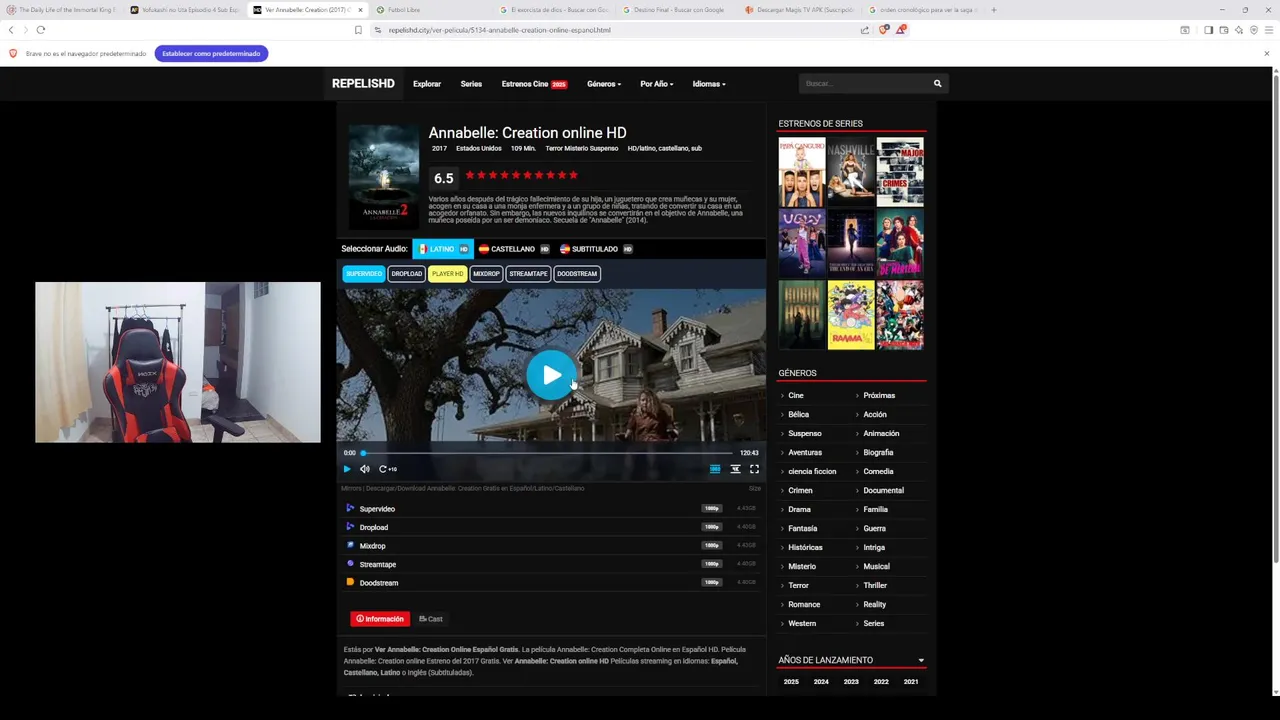This screenshot has width=1280, height=720.
Task: Click the video seek progress bar
Action: coord(547,453)
